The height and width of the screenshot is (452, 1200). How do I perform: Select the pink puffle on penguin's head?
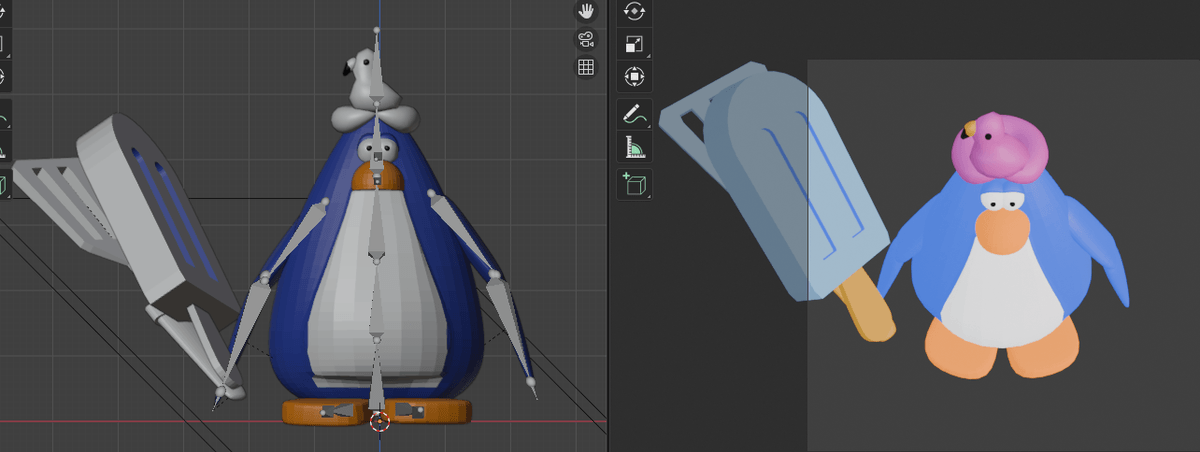pos(999,149)
